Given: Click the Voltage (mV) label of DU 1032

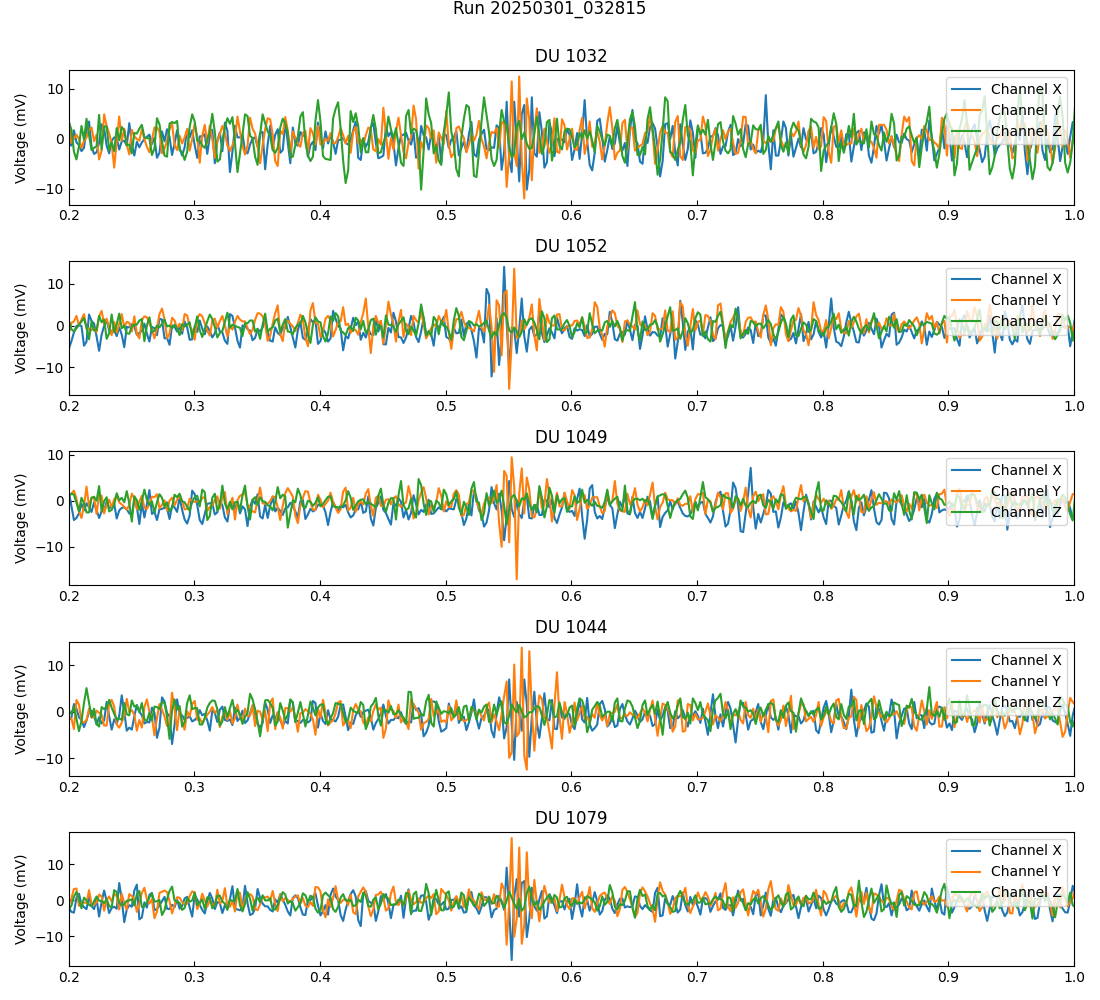Looking at the screenshot, I should (21, 138).
